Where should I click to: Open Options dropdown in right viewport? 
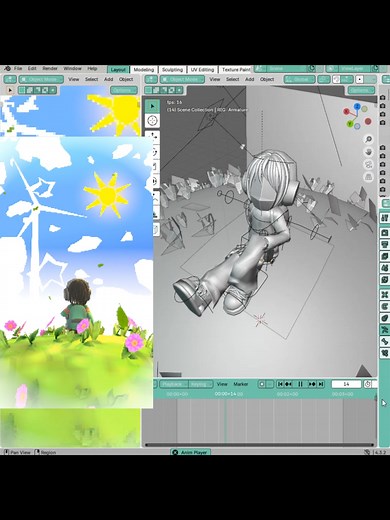(361, 90)
